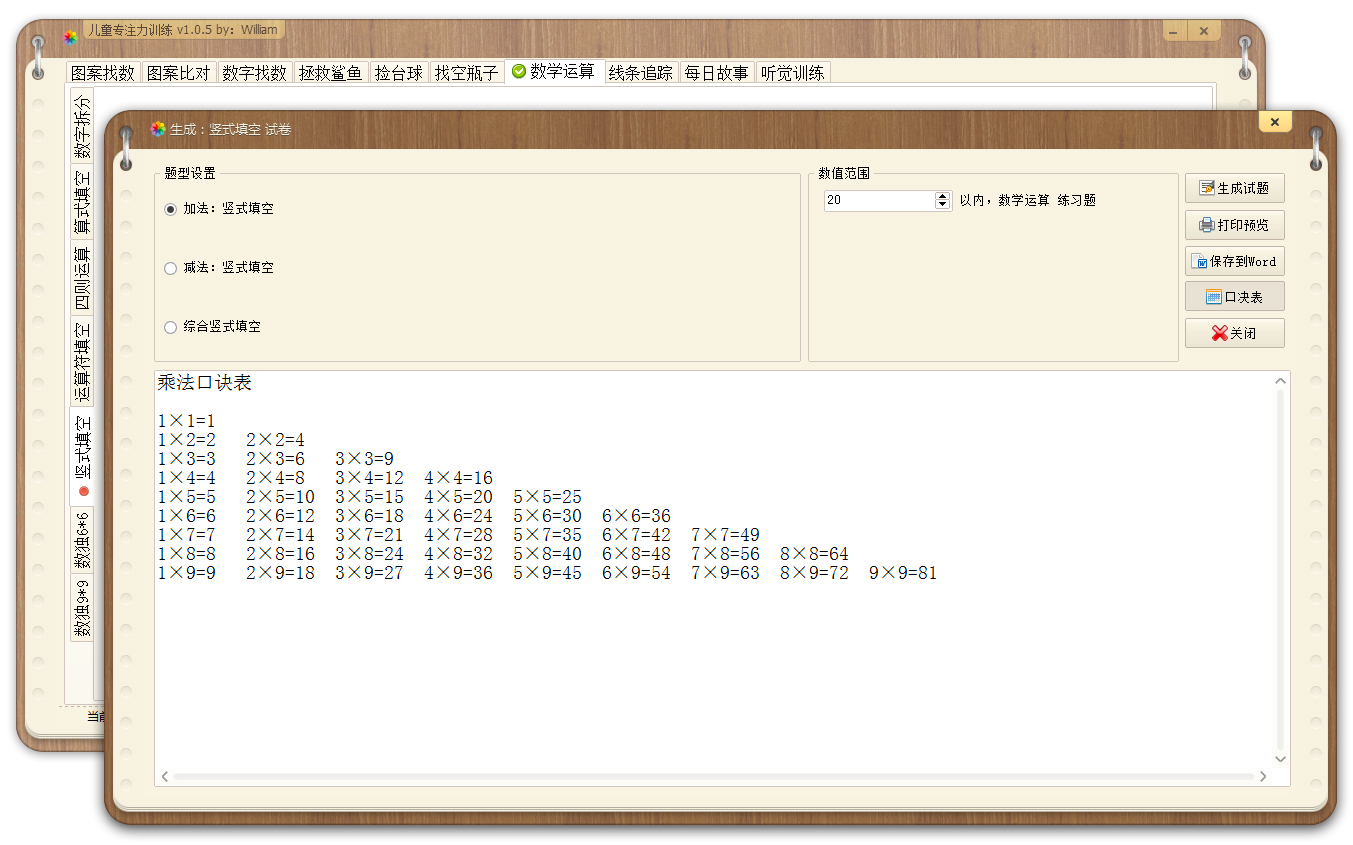Screen dimensions: 1353x845
Task: Click the colorful icon in 竖式填空 dialog title bar
Action: coord(157,128)
